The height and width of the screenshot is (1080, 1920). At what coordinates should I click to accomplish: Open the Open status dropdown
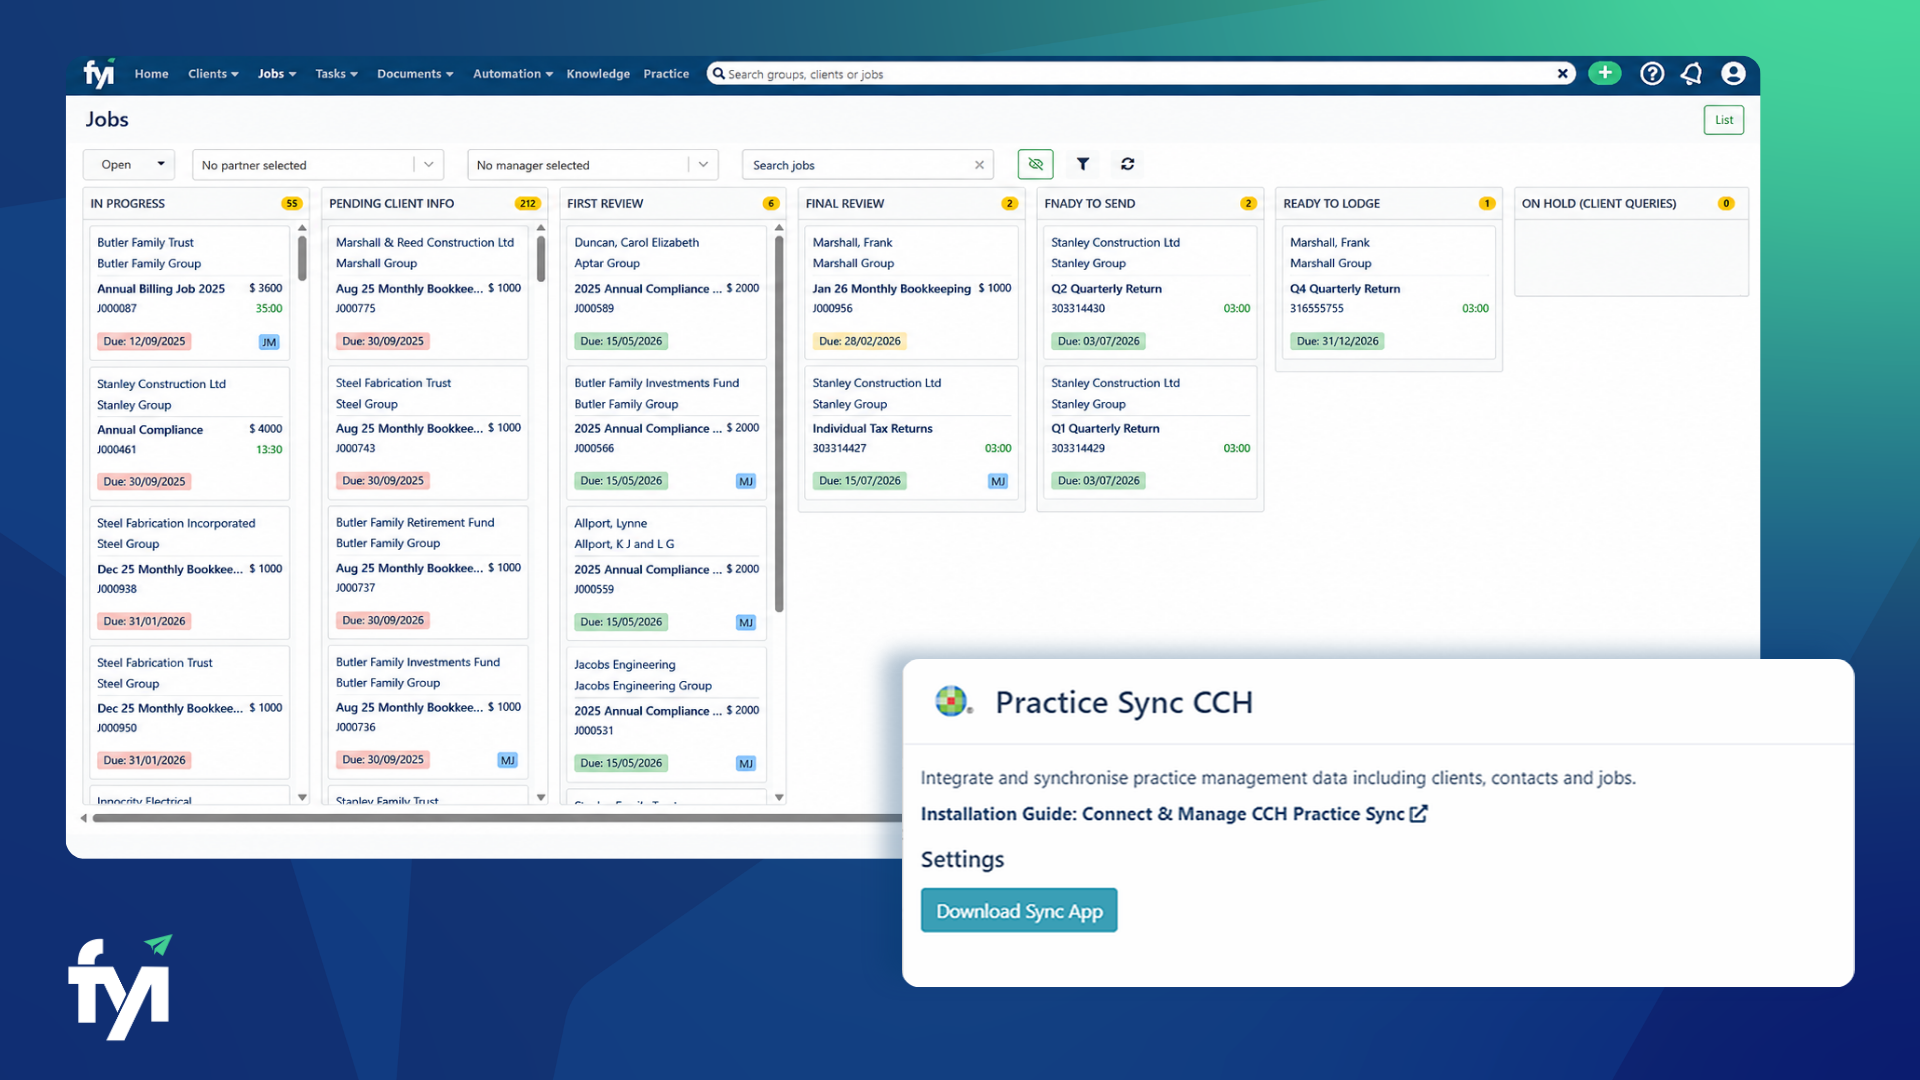click(x=129, y=165)
